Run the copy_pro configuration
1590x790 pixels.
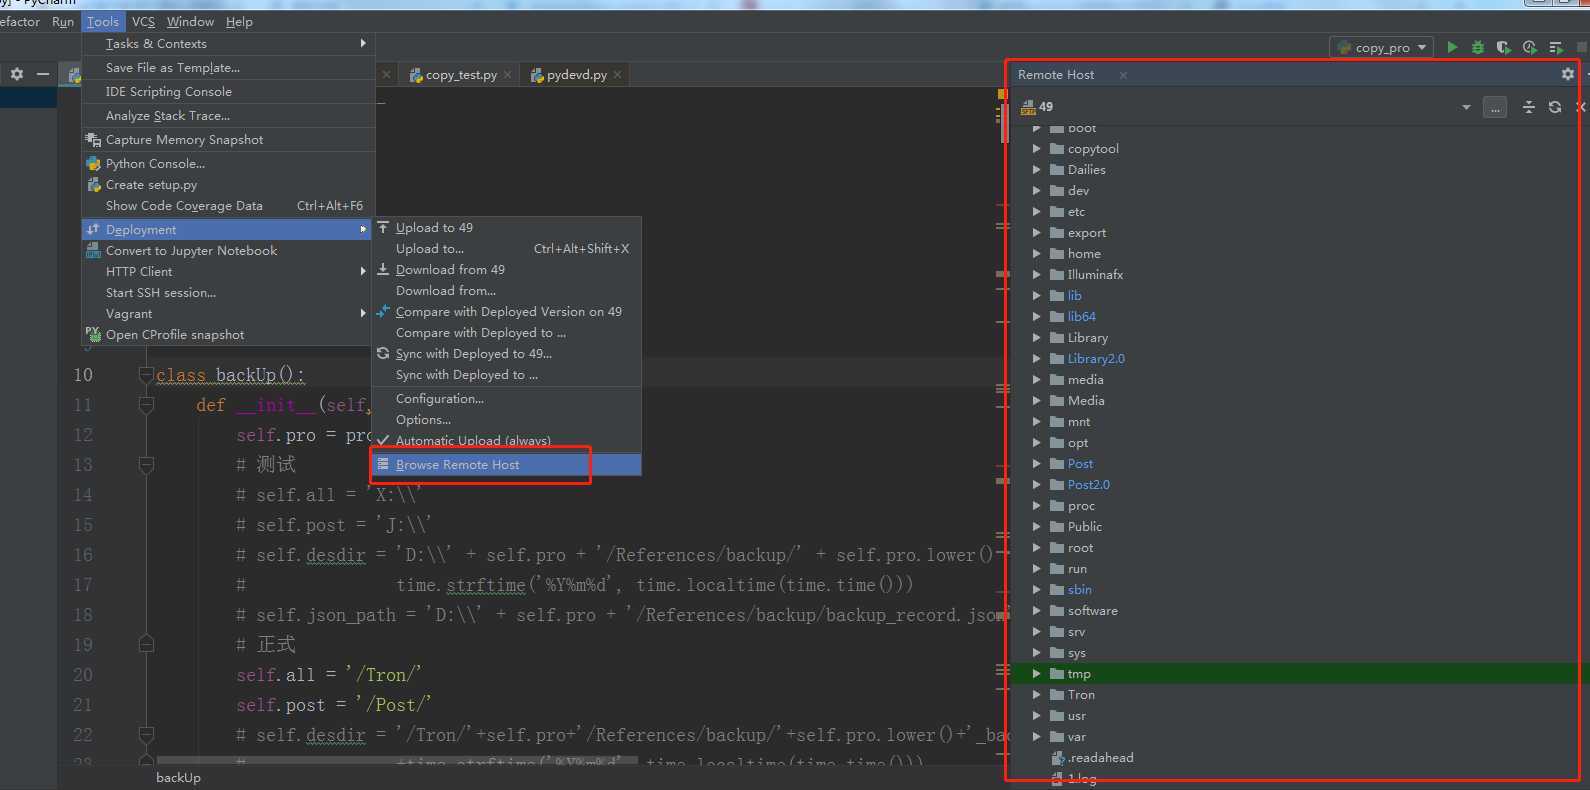(x=1452, y=47)
